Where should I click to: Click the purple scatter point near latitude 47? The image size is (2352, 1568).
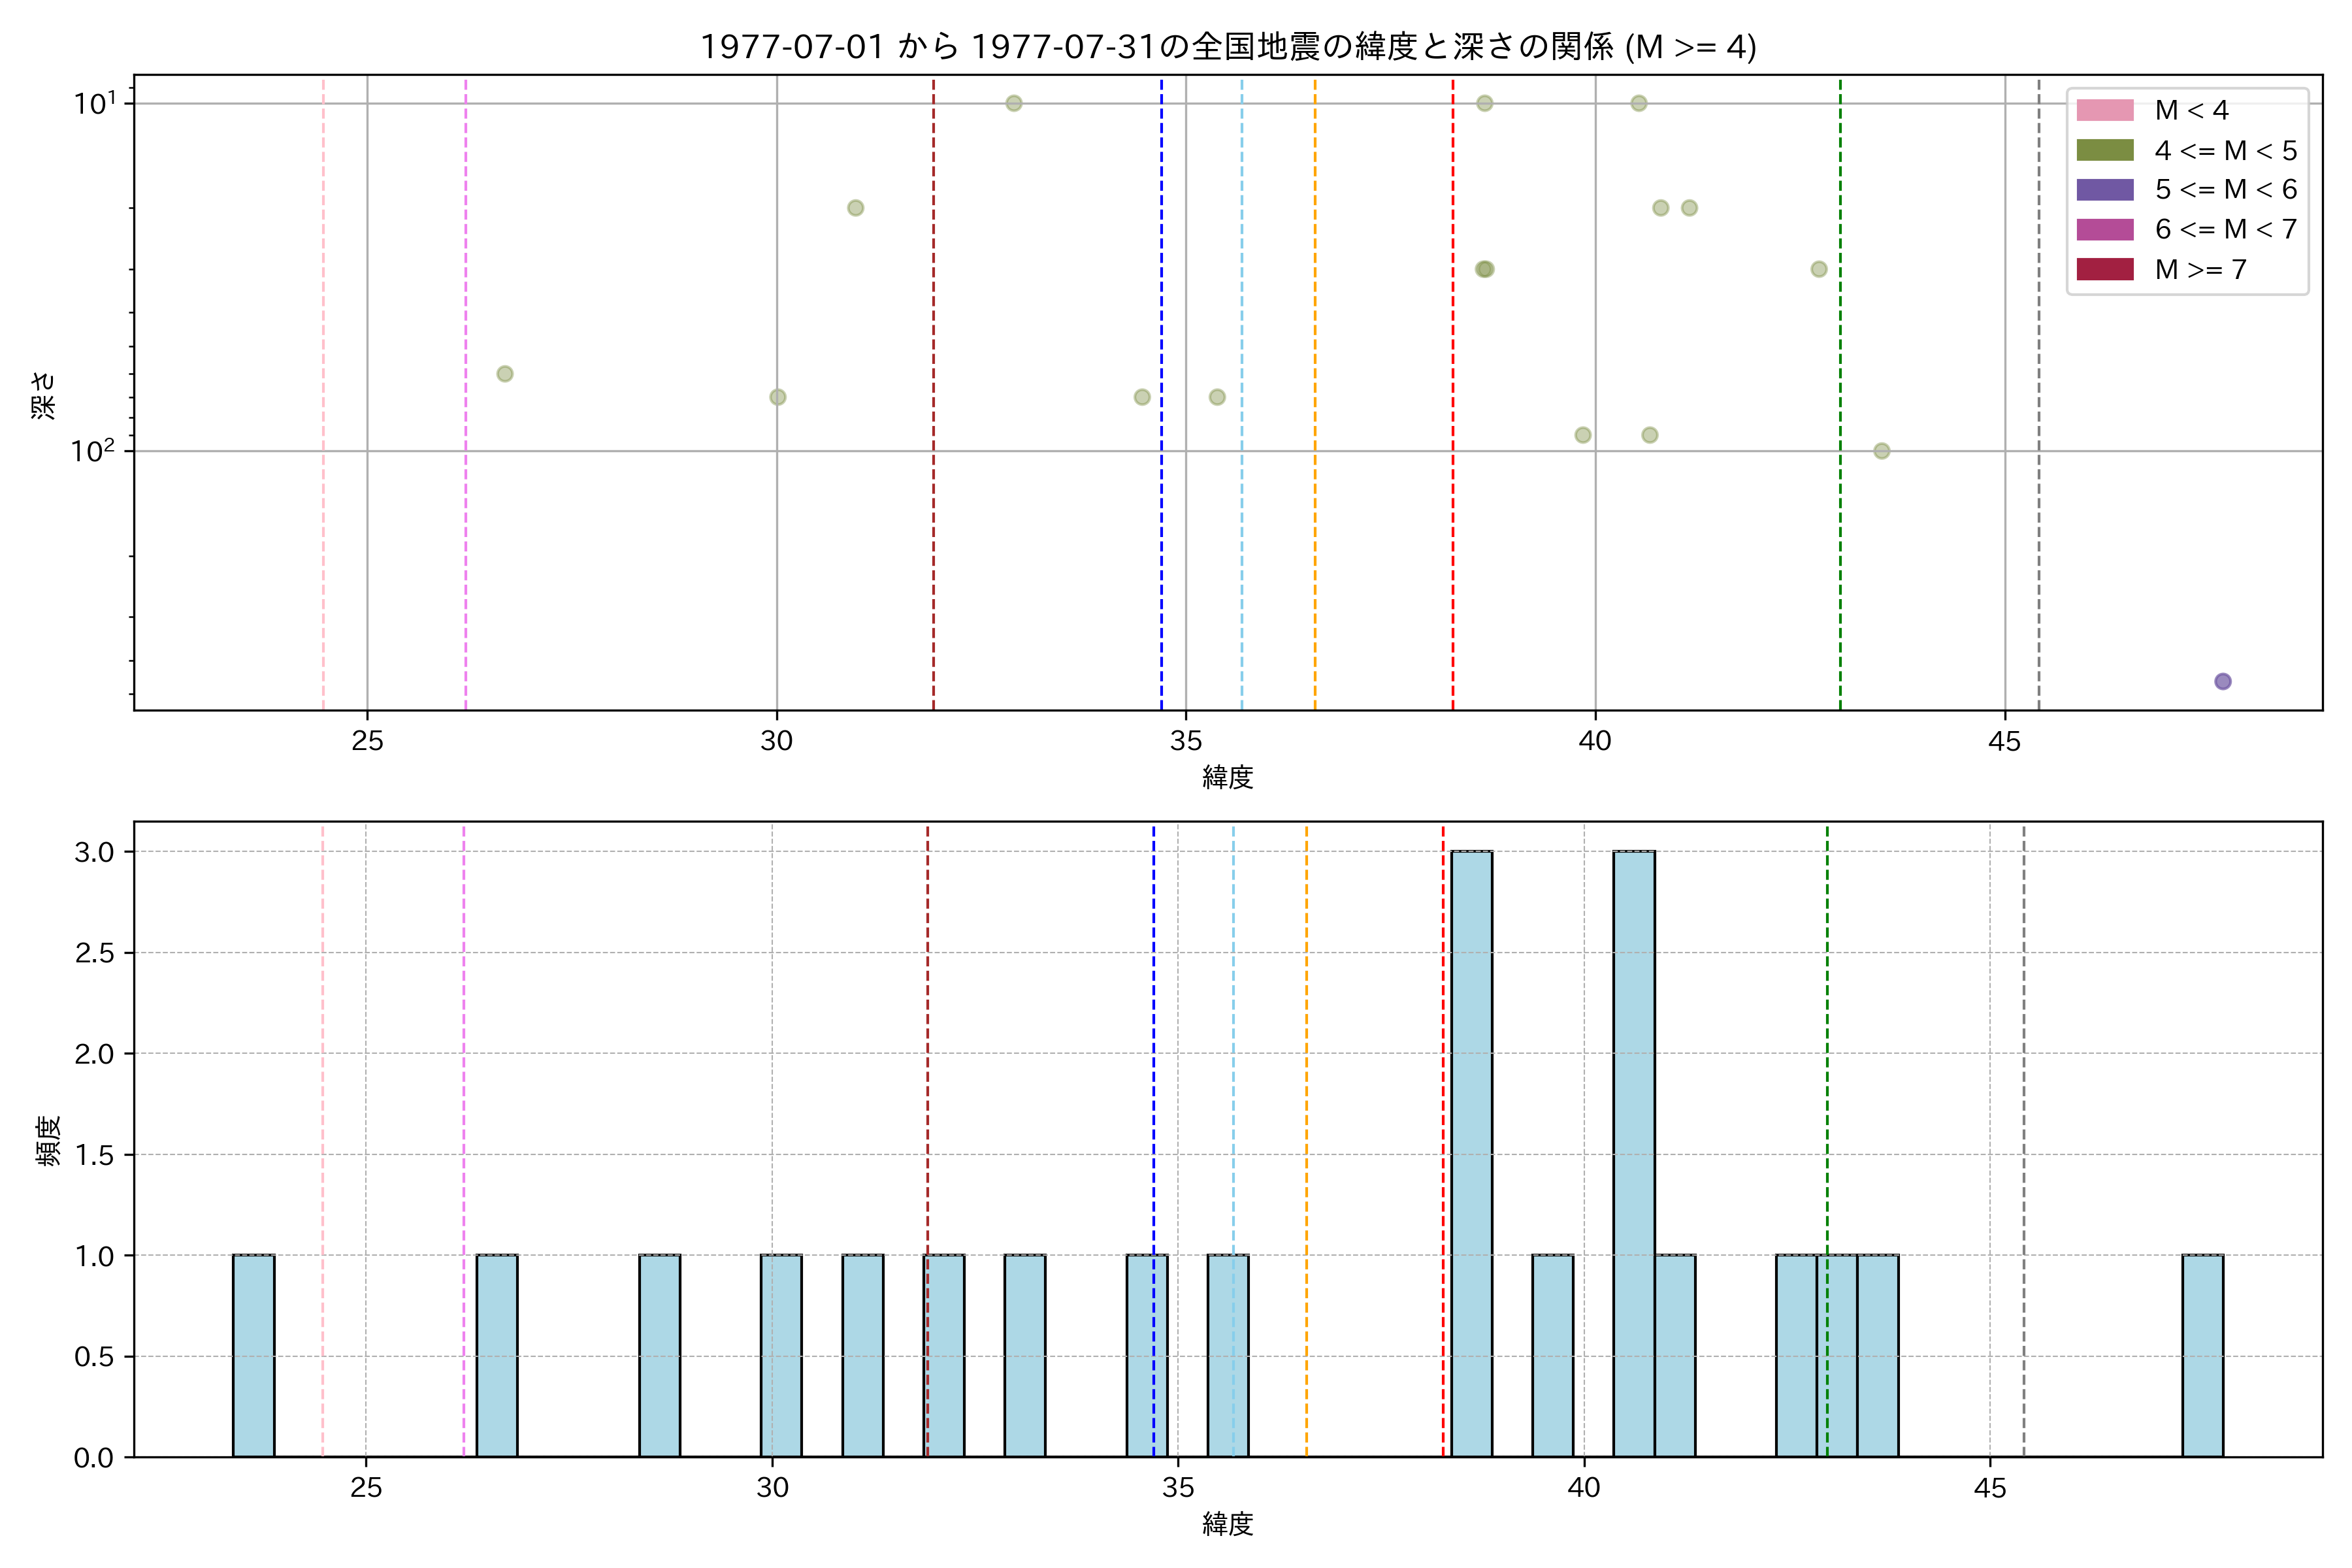pos(2223,681)
